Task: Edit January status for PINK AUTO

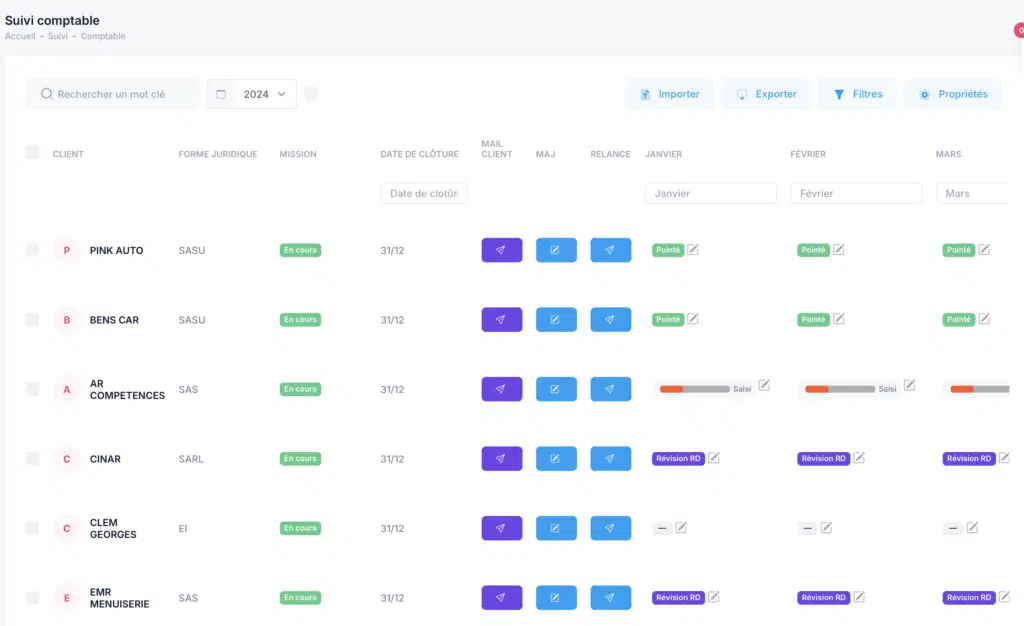Action: 693,250
